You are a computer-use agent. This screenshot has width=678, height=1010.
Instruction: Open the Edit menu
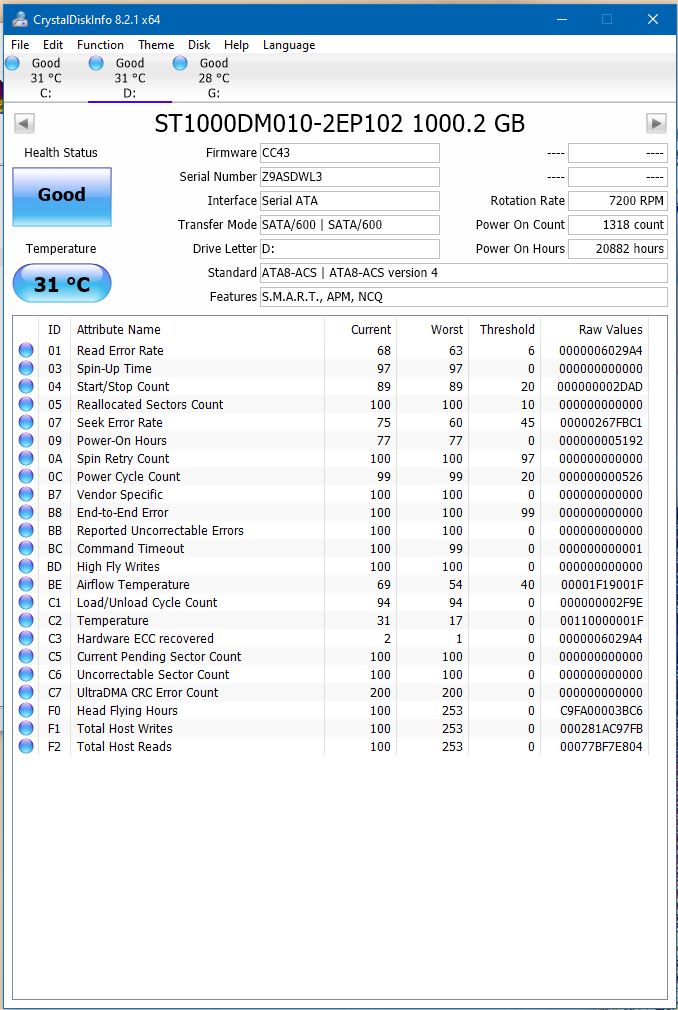(x=53, y=45)
